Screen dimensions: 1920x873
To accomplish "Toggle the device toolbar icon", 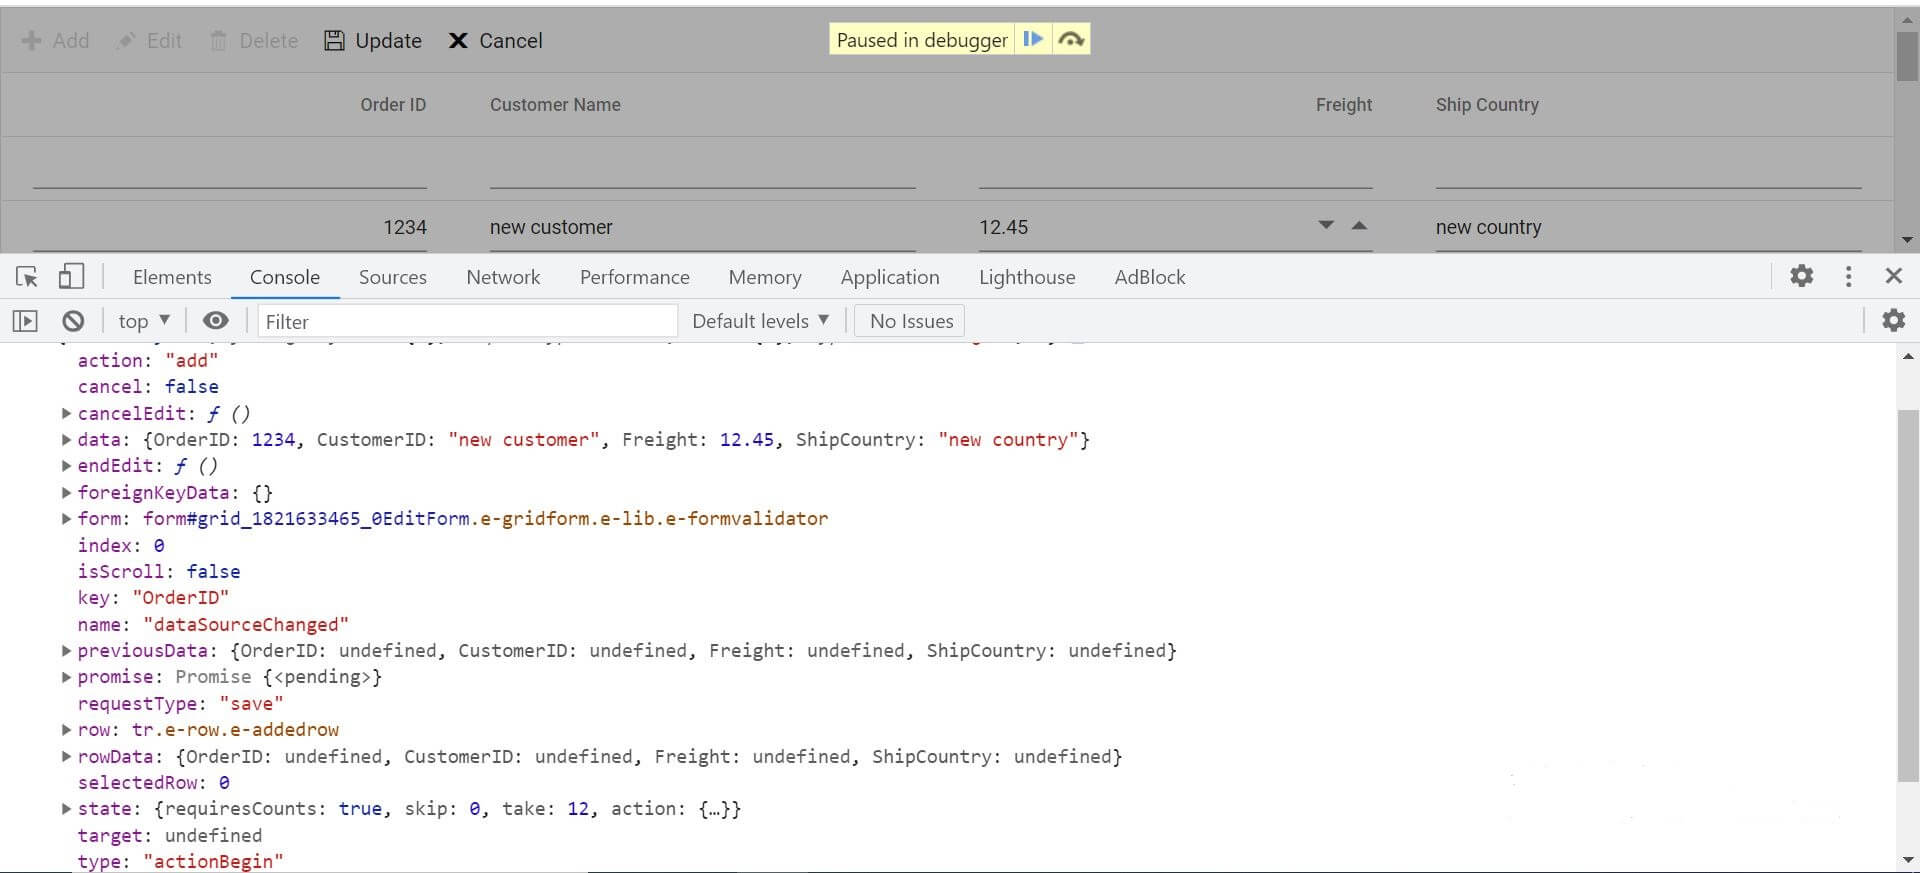I will (x=71, y=277).
